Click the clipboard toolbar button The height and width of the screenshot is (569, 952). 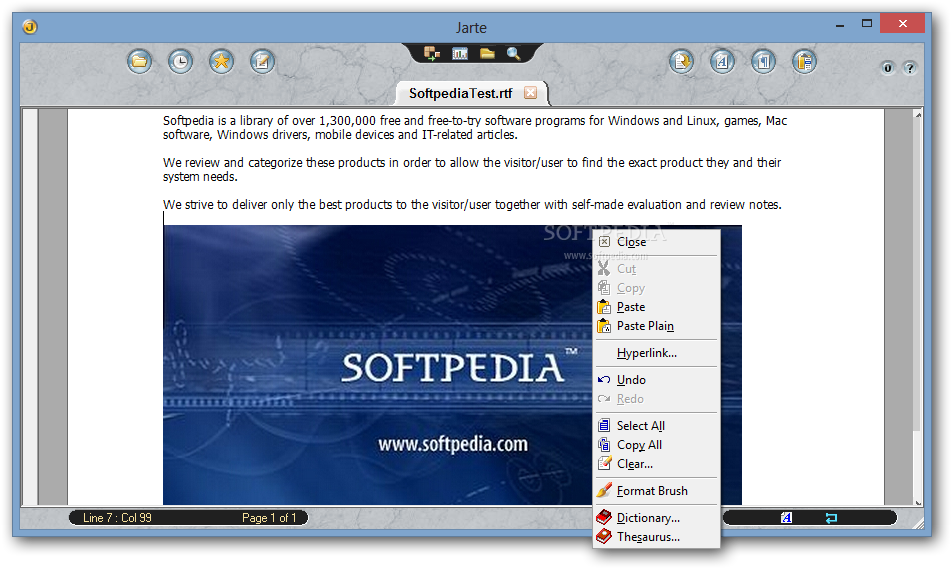coord(804,61)
